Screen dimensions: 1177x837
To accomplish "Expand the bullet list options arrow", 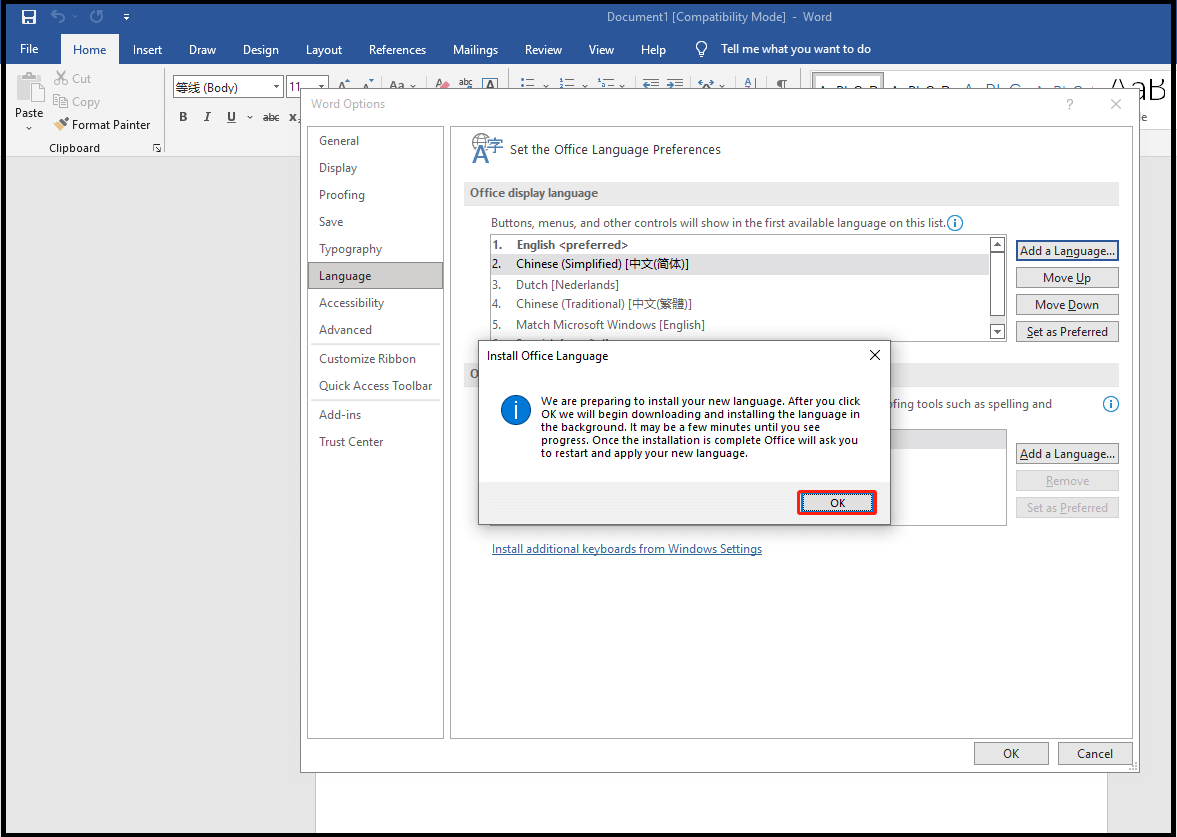I will pos(545,84).
